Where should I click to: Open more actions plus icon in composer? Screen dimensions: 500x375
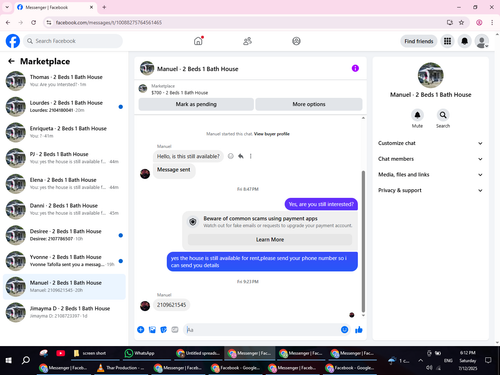click(141, 330)
